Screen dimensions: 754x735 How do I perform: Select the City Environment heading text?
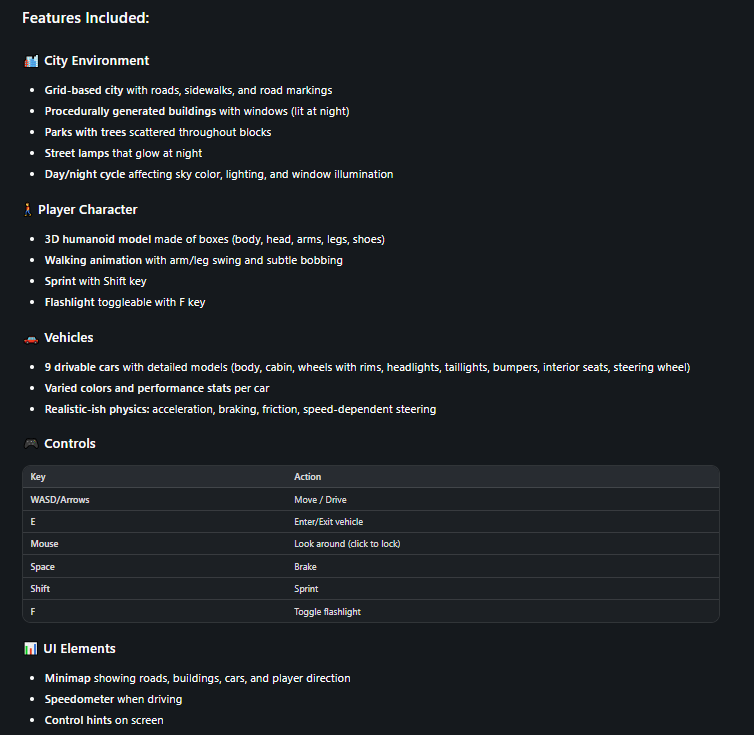point(97,61)
